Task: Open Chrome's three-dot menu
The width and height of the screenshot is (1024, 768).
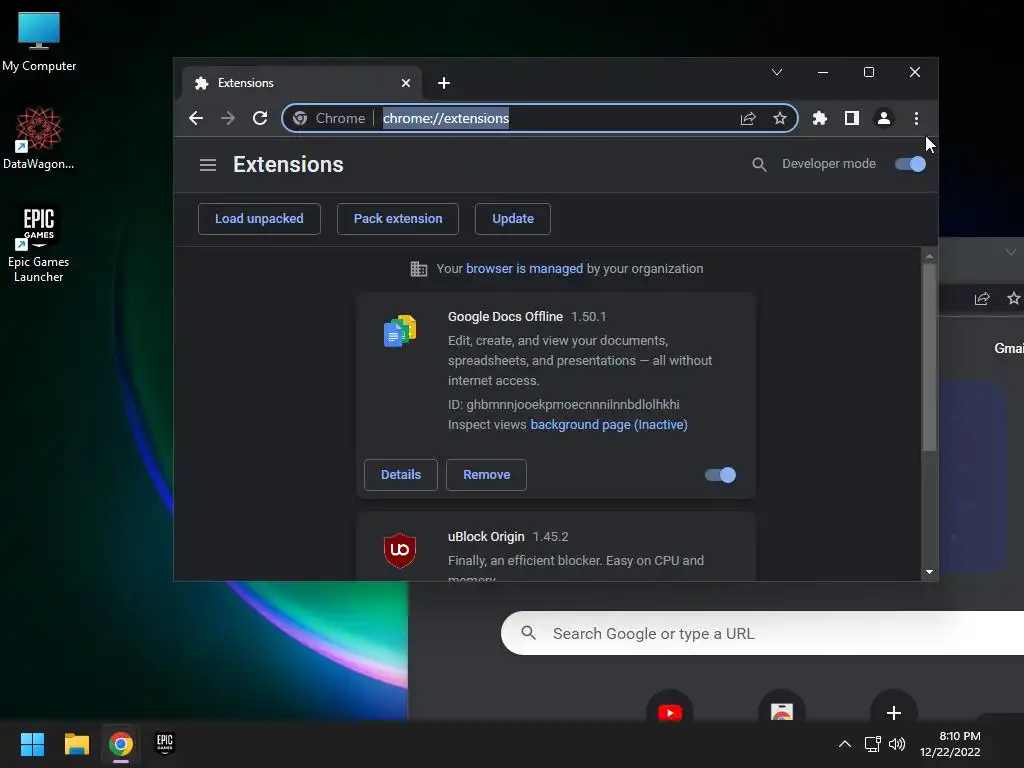Action: pyautogui.click(x=916, y=118)
